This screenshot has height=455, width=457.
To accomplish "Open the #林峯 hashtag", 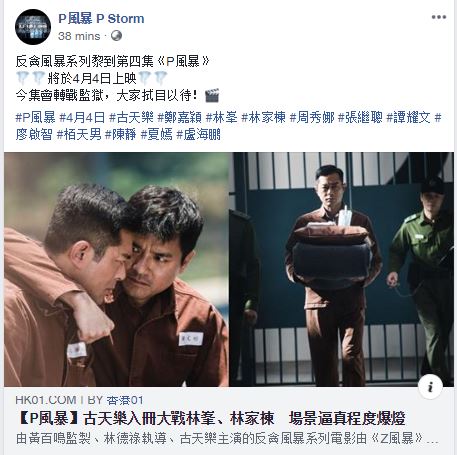I will coord(222,117).
